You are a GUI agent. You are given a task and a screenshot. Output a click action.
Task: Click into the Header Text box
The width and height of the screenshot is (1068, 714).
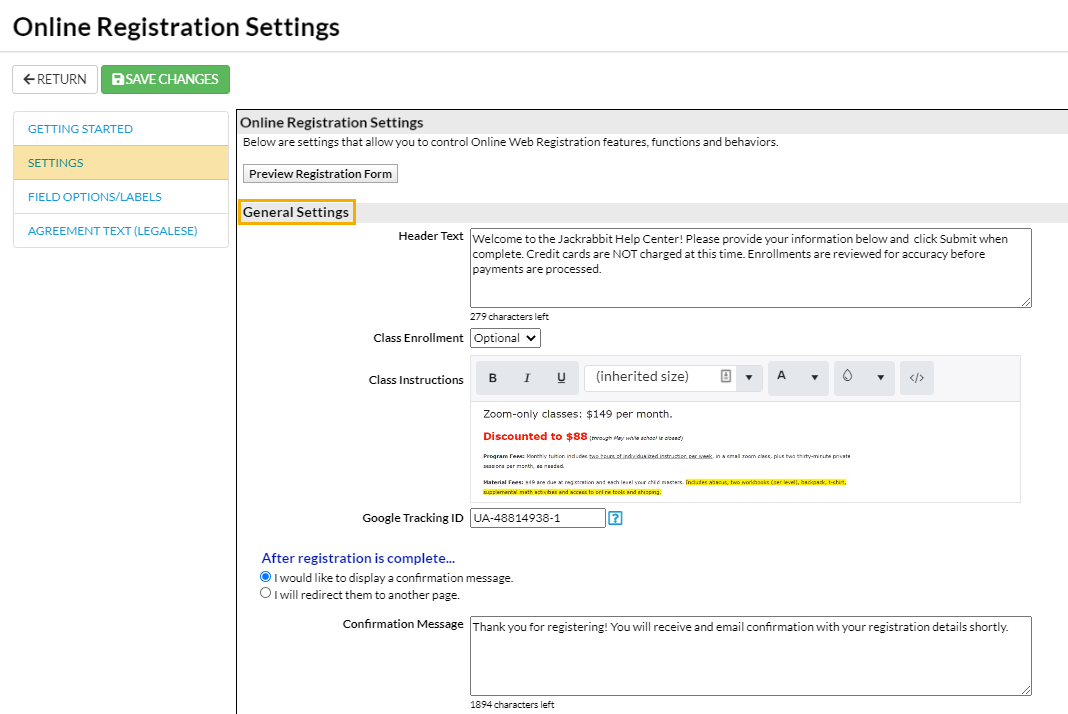(751, 268)
